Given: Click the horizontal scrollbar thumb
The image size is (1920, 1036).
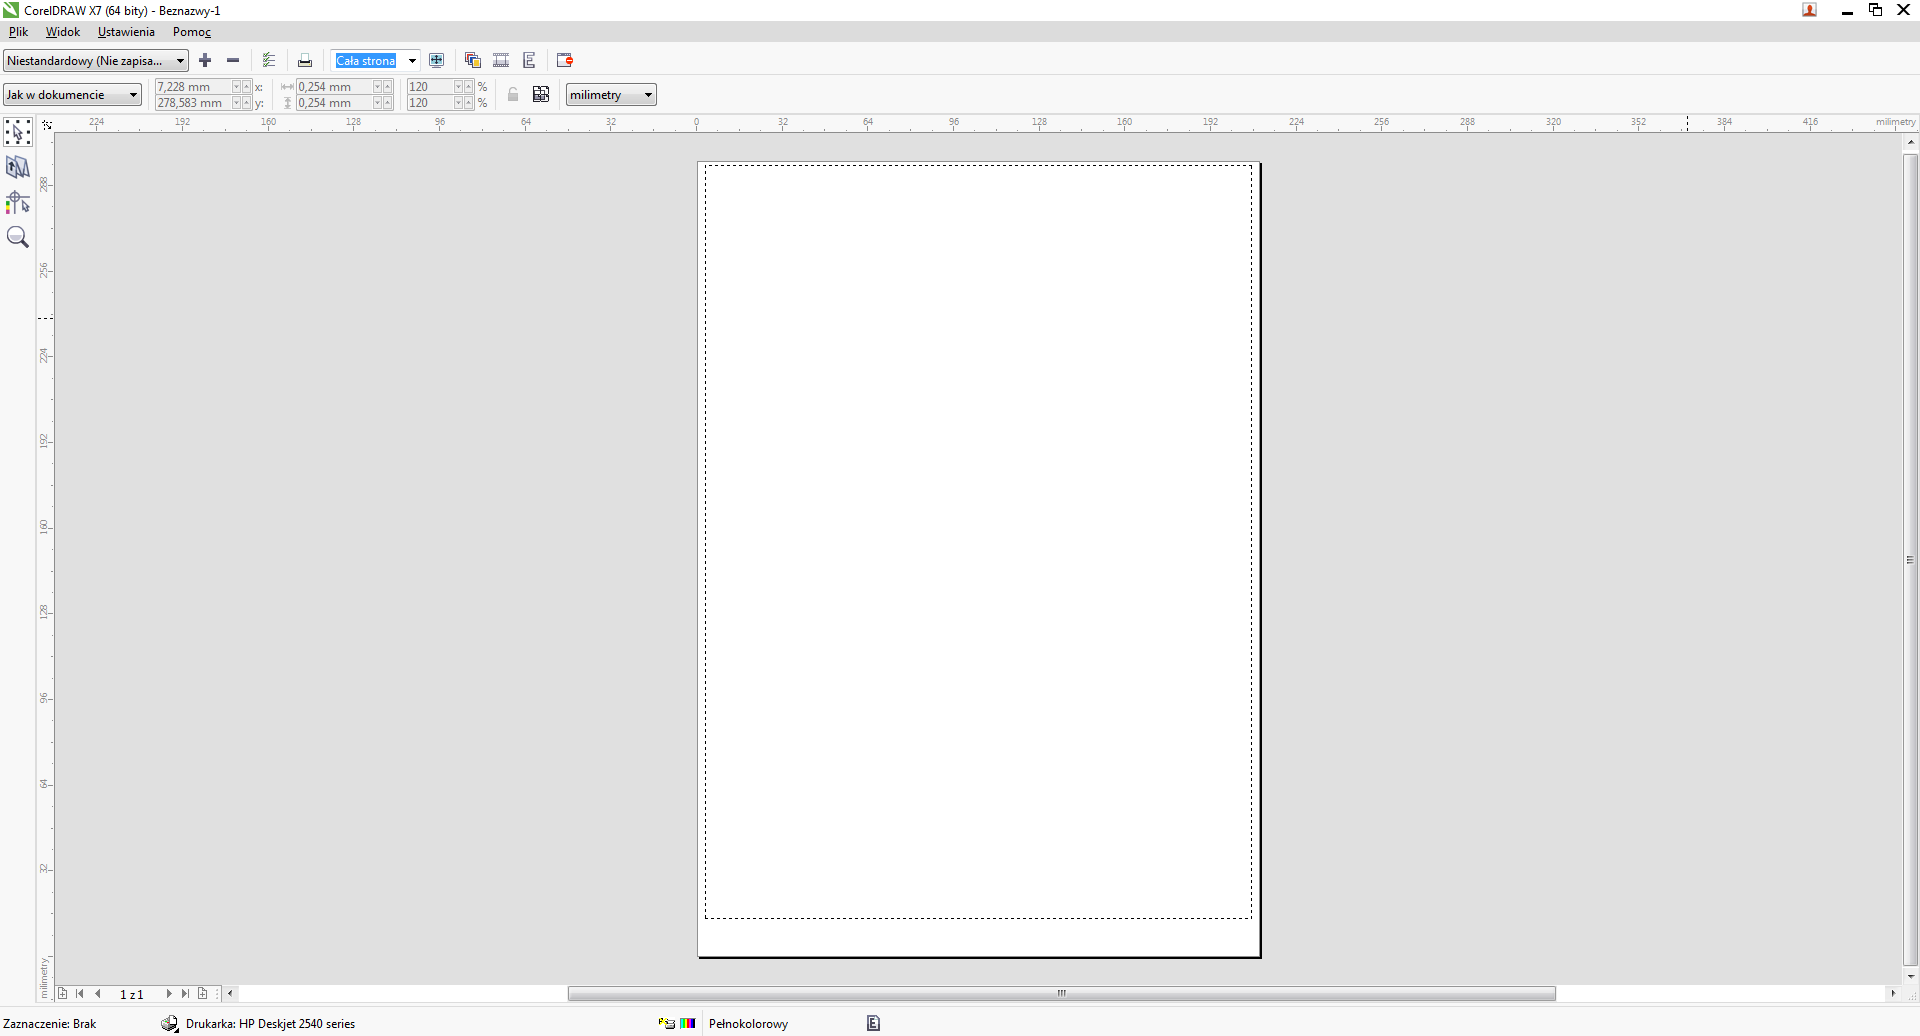Looking at the screenshot, I should click(x=1061, y=994).
